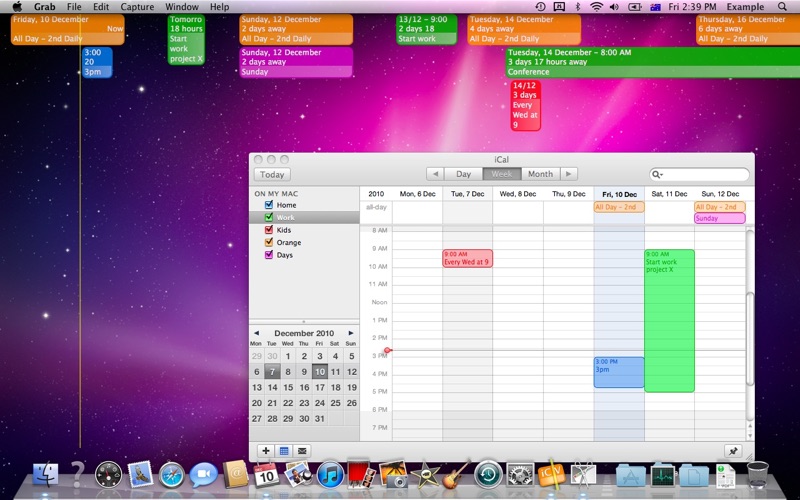Go to next week with the right arrow
The width and height of the screenshot is (800, 500).
[569, 174]
